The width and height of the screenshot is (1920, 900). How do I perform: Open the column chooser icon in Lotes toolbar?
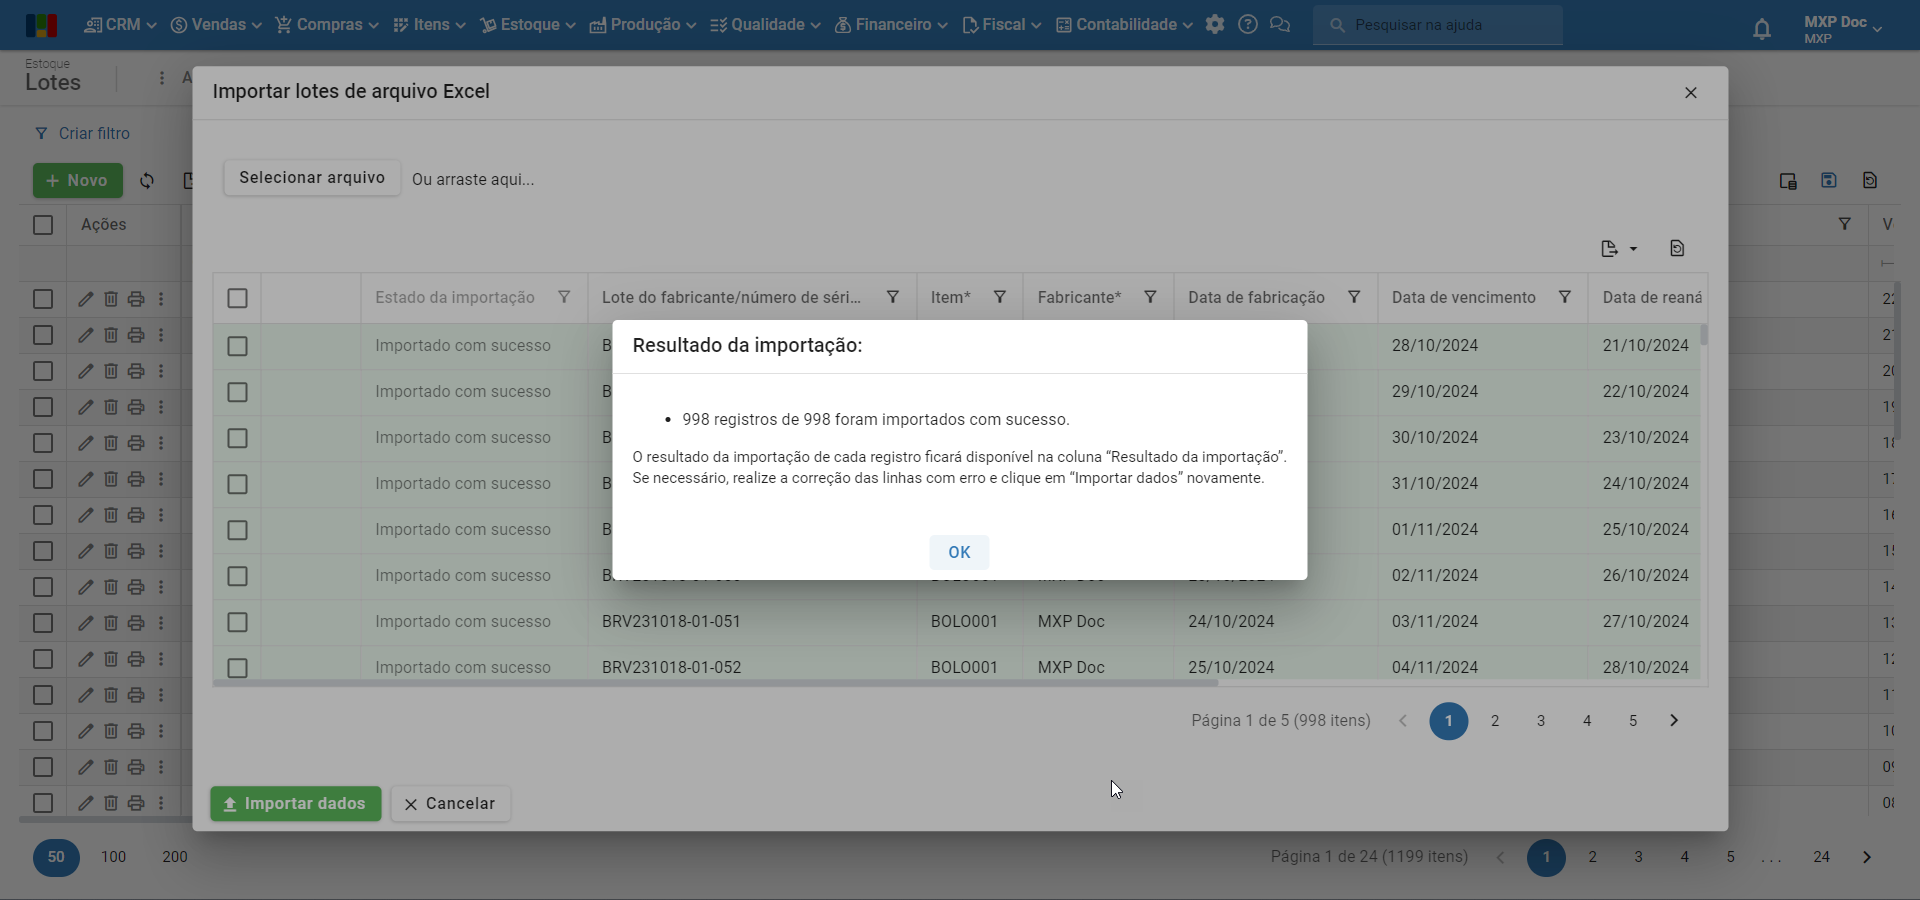[x=1788, y=181]
